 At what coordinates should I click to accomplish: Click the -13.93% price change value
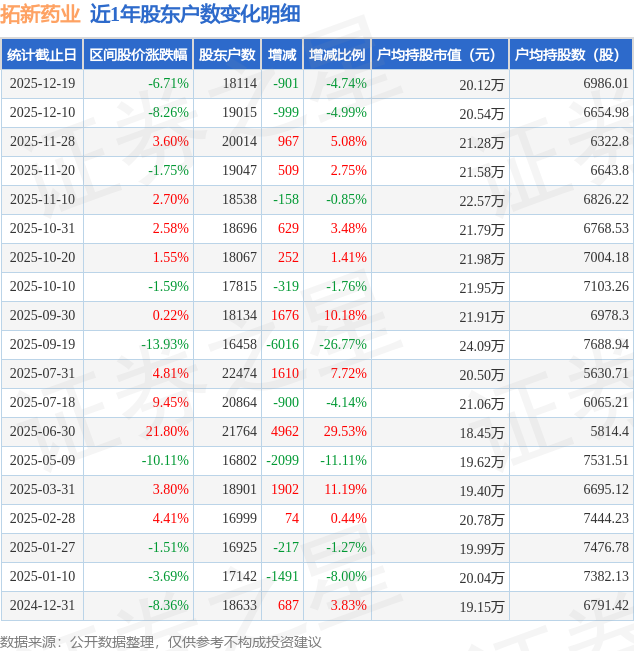[164, 345]
